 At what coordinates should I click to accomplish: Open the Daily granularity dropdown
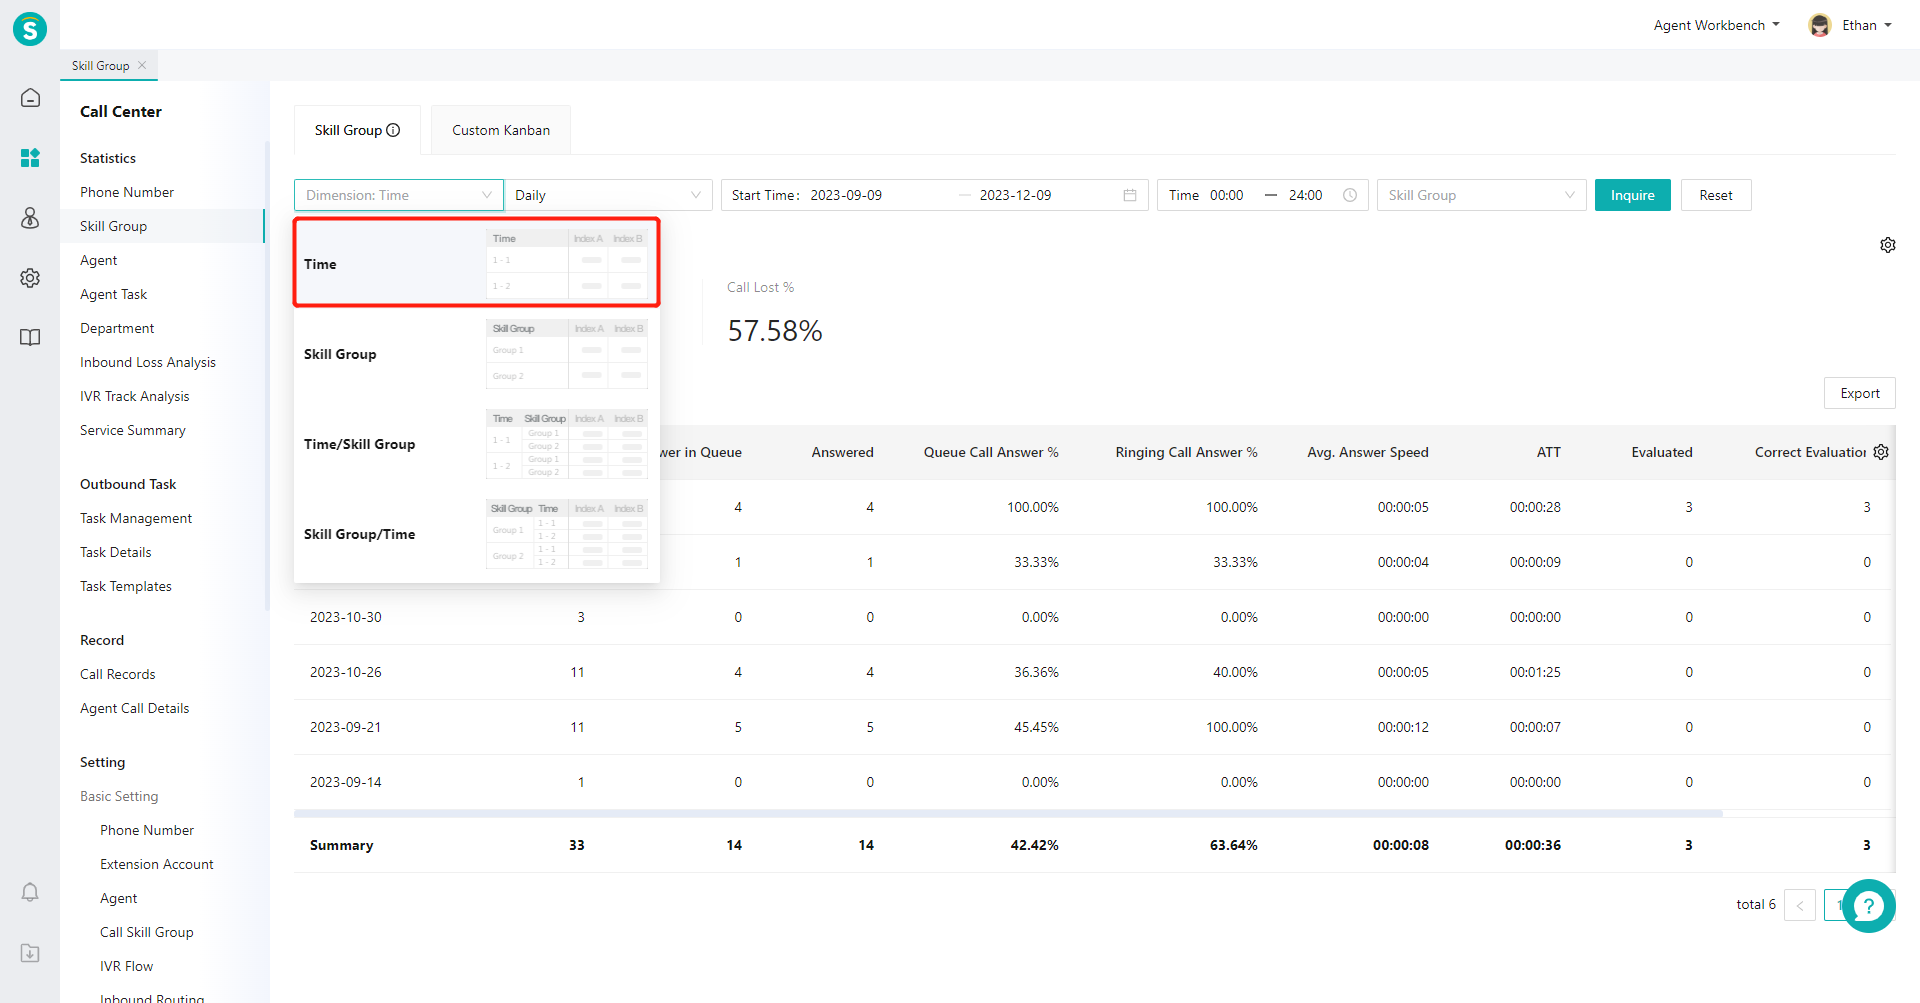click(608, 195)
